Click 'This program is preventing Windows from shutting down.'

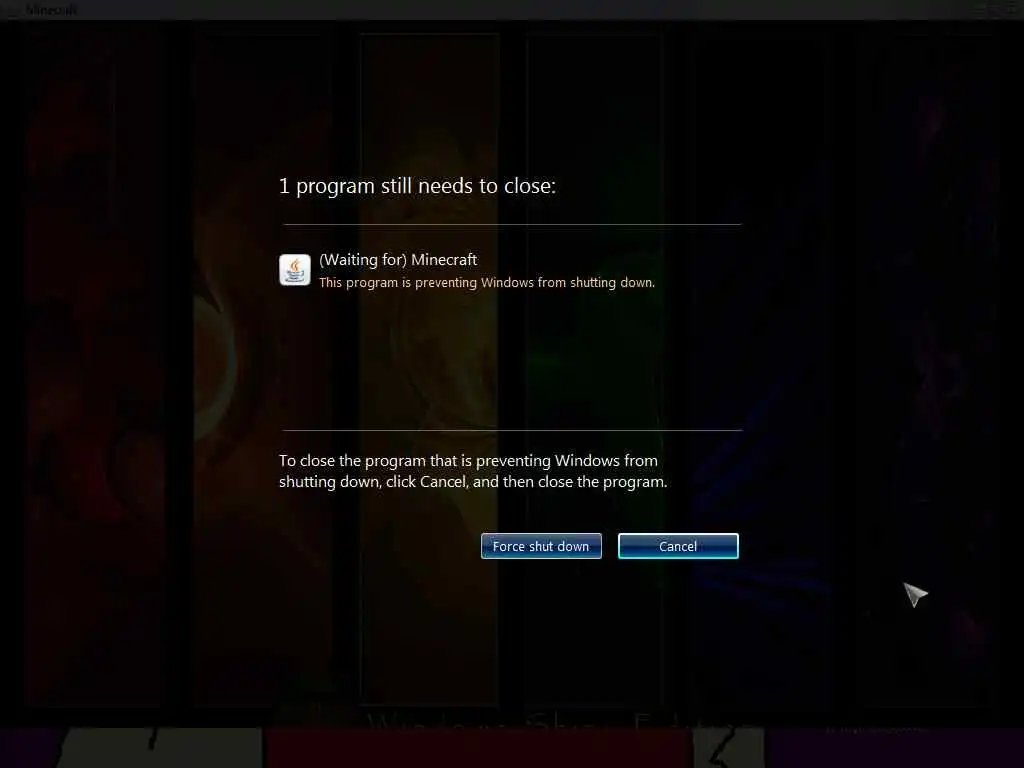(487, 283)
